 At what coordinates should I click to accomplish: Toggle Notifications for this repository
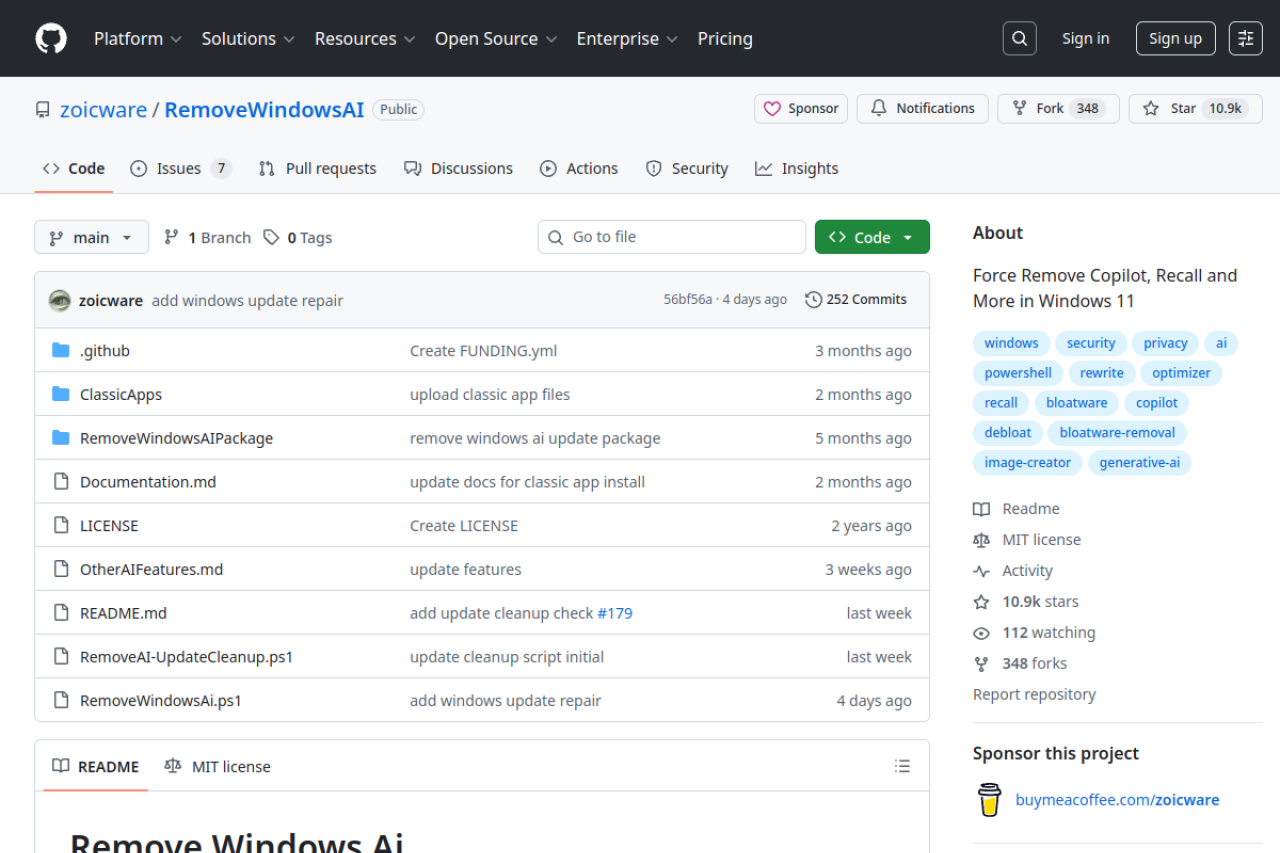tap(922, 109)
